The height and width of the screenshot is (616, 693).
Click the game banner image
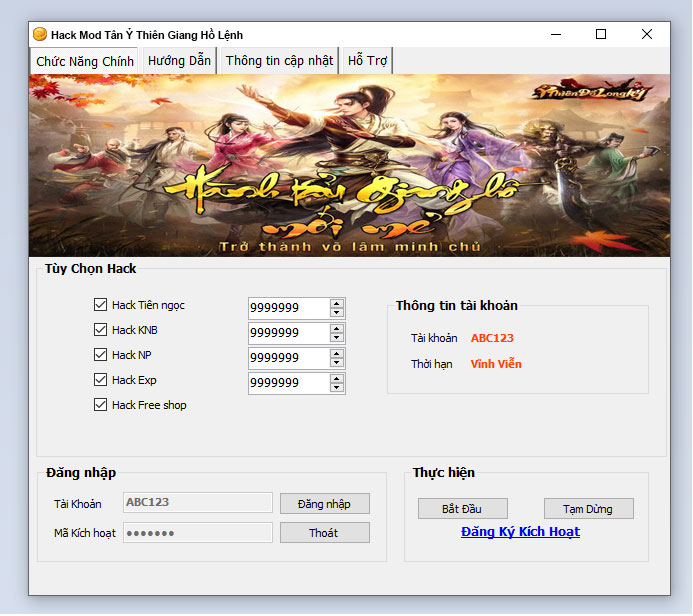[349, 165]
